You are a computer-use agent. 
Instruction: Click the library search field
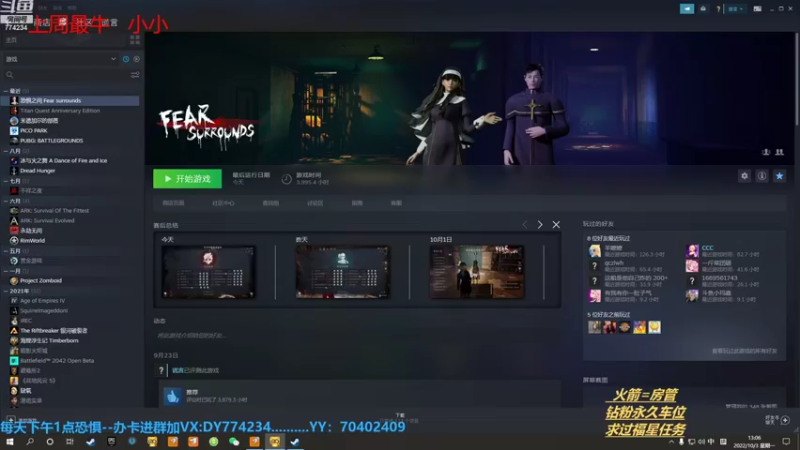pos(66,75)
